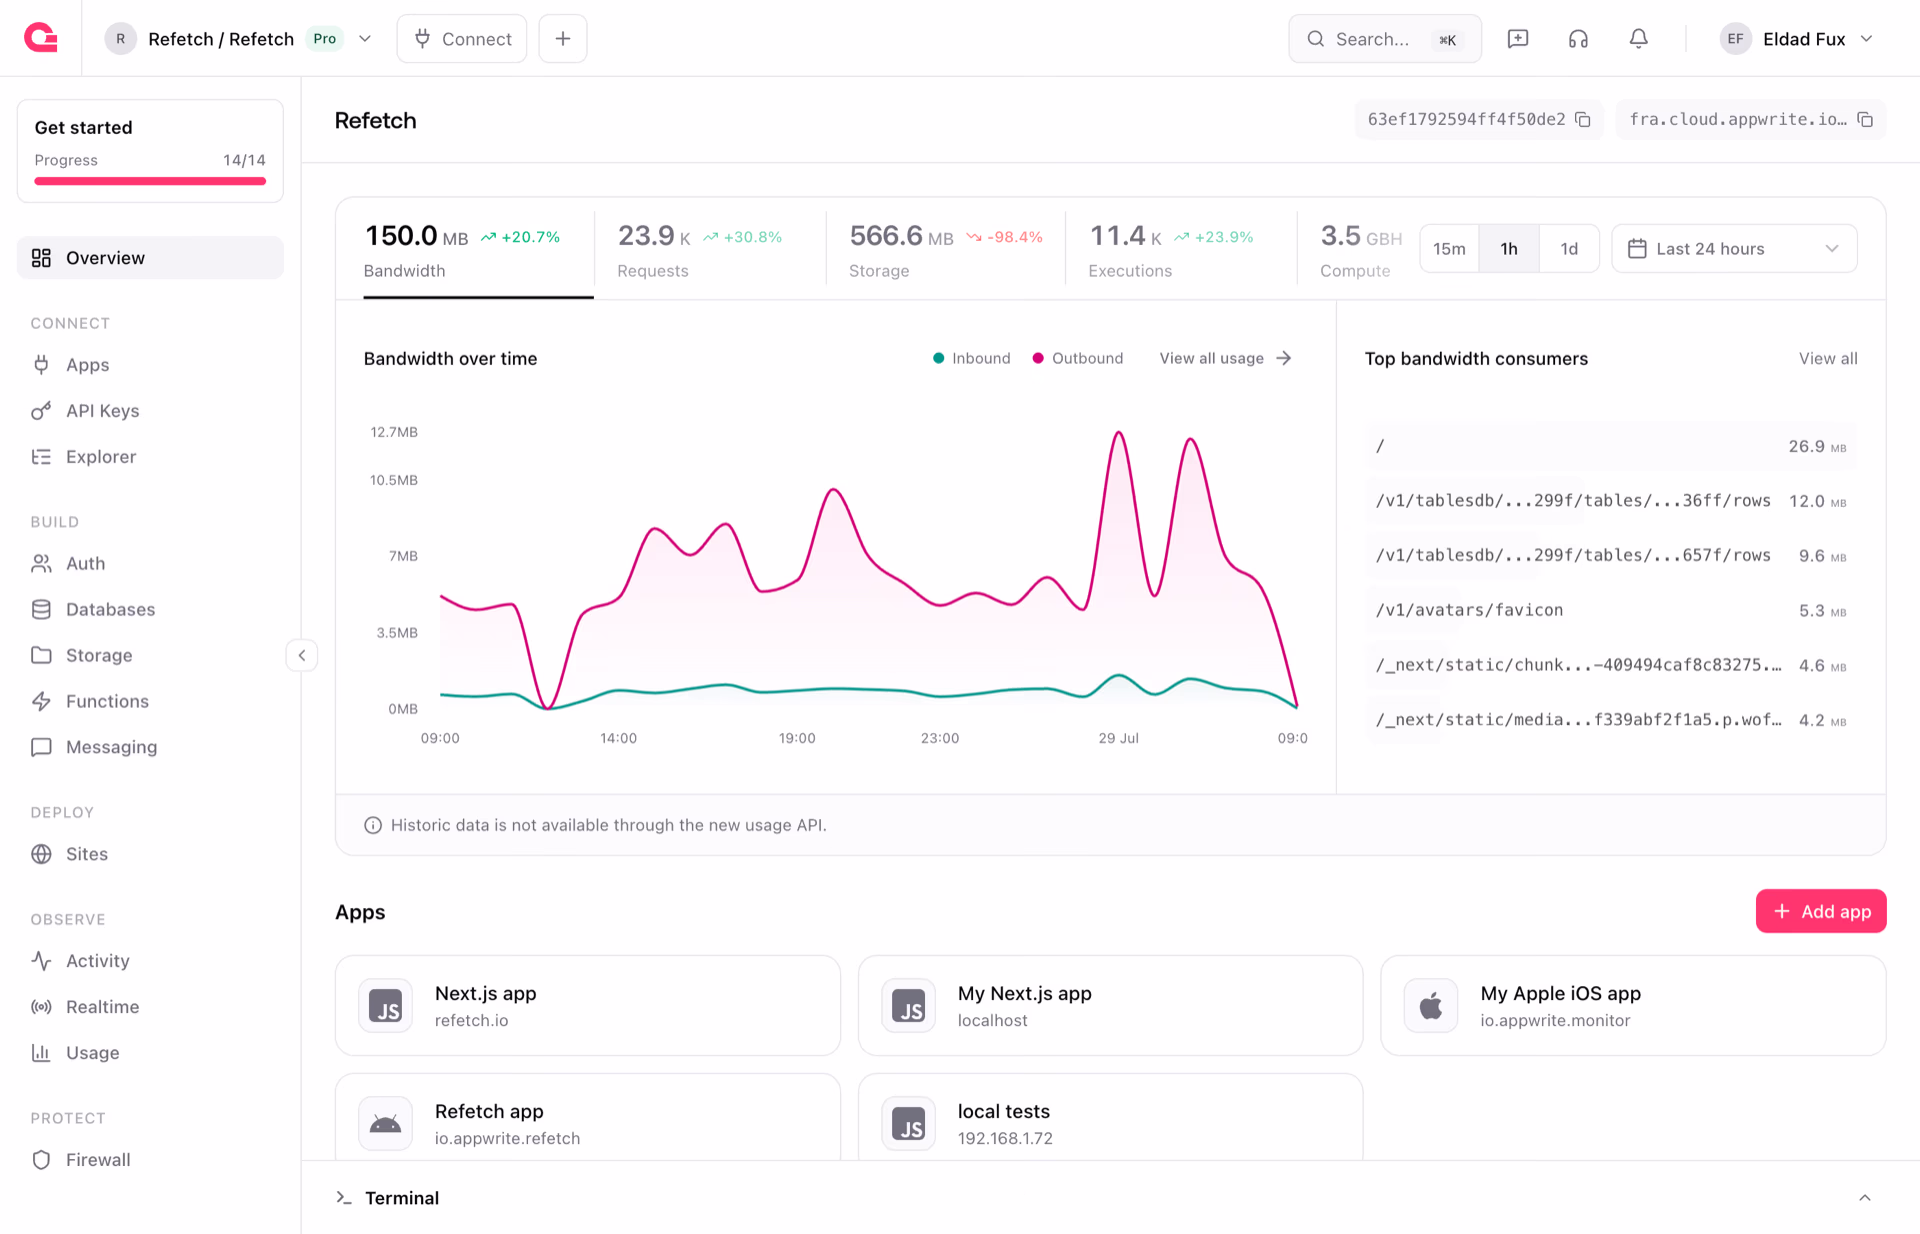Expand the Terminal panel chevron
The height and width of the screenshot is (1234, 1920).
[1865, 1198]
